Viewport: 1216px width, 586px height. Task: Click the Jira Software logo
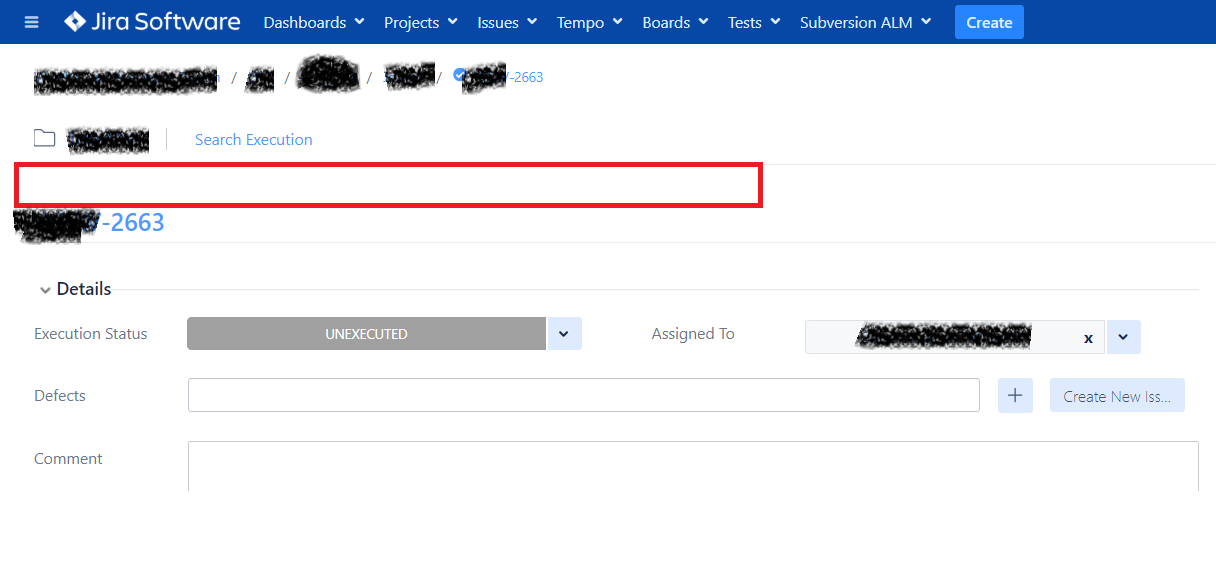[152, 22]
